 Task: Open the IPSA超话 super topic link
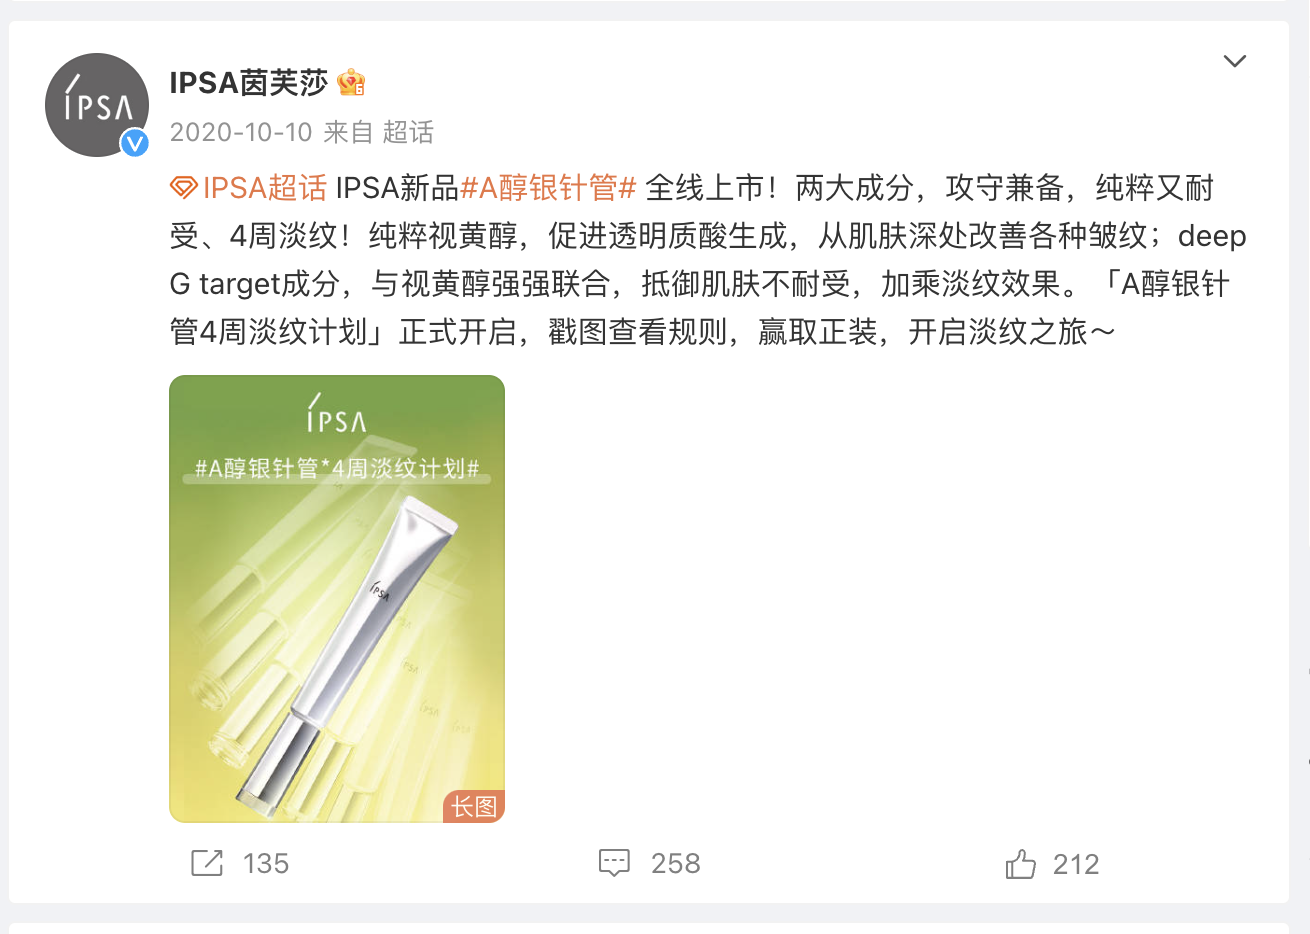click(x=265, y=188)
